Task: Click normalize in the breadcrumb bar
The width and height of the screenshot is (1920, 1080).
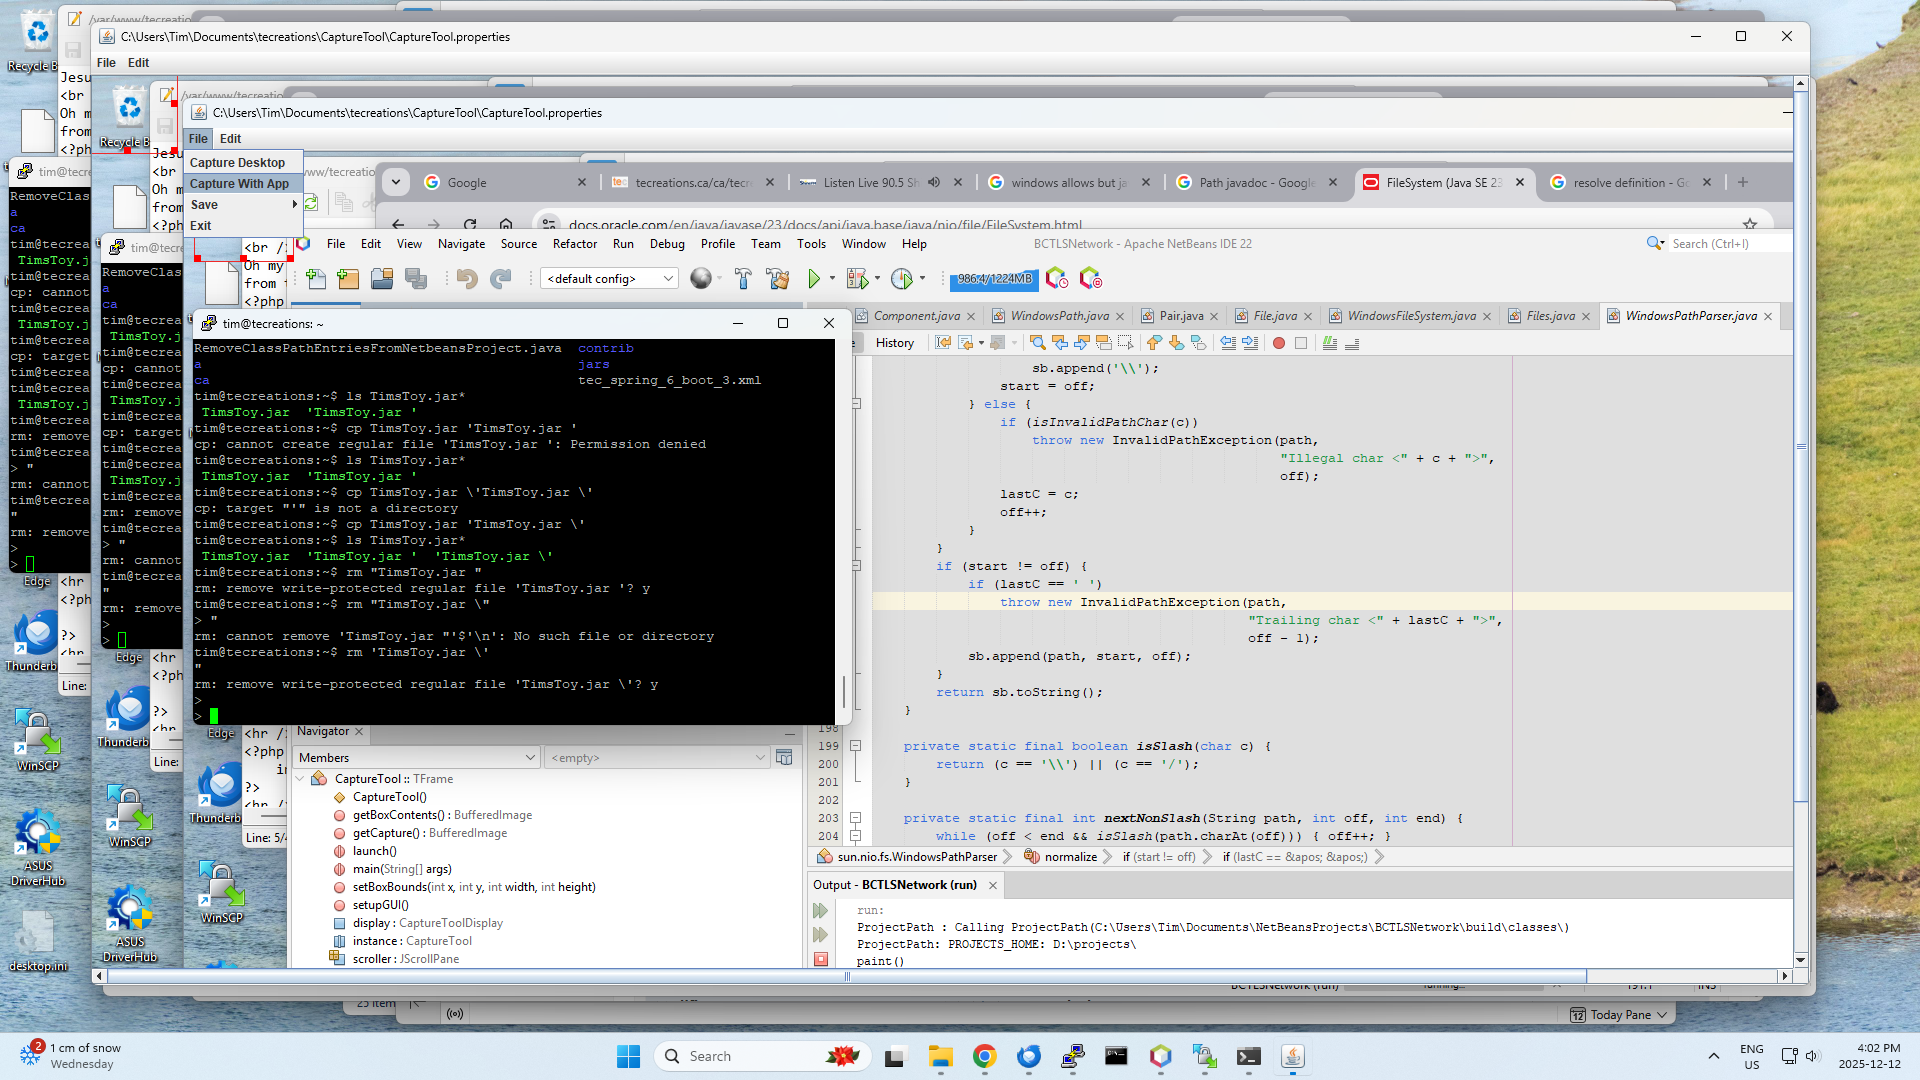Action: click(1071, 857)
